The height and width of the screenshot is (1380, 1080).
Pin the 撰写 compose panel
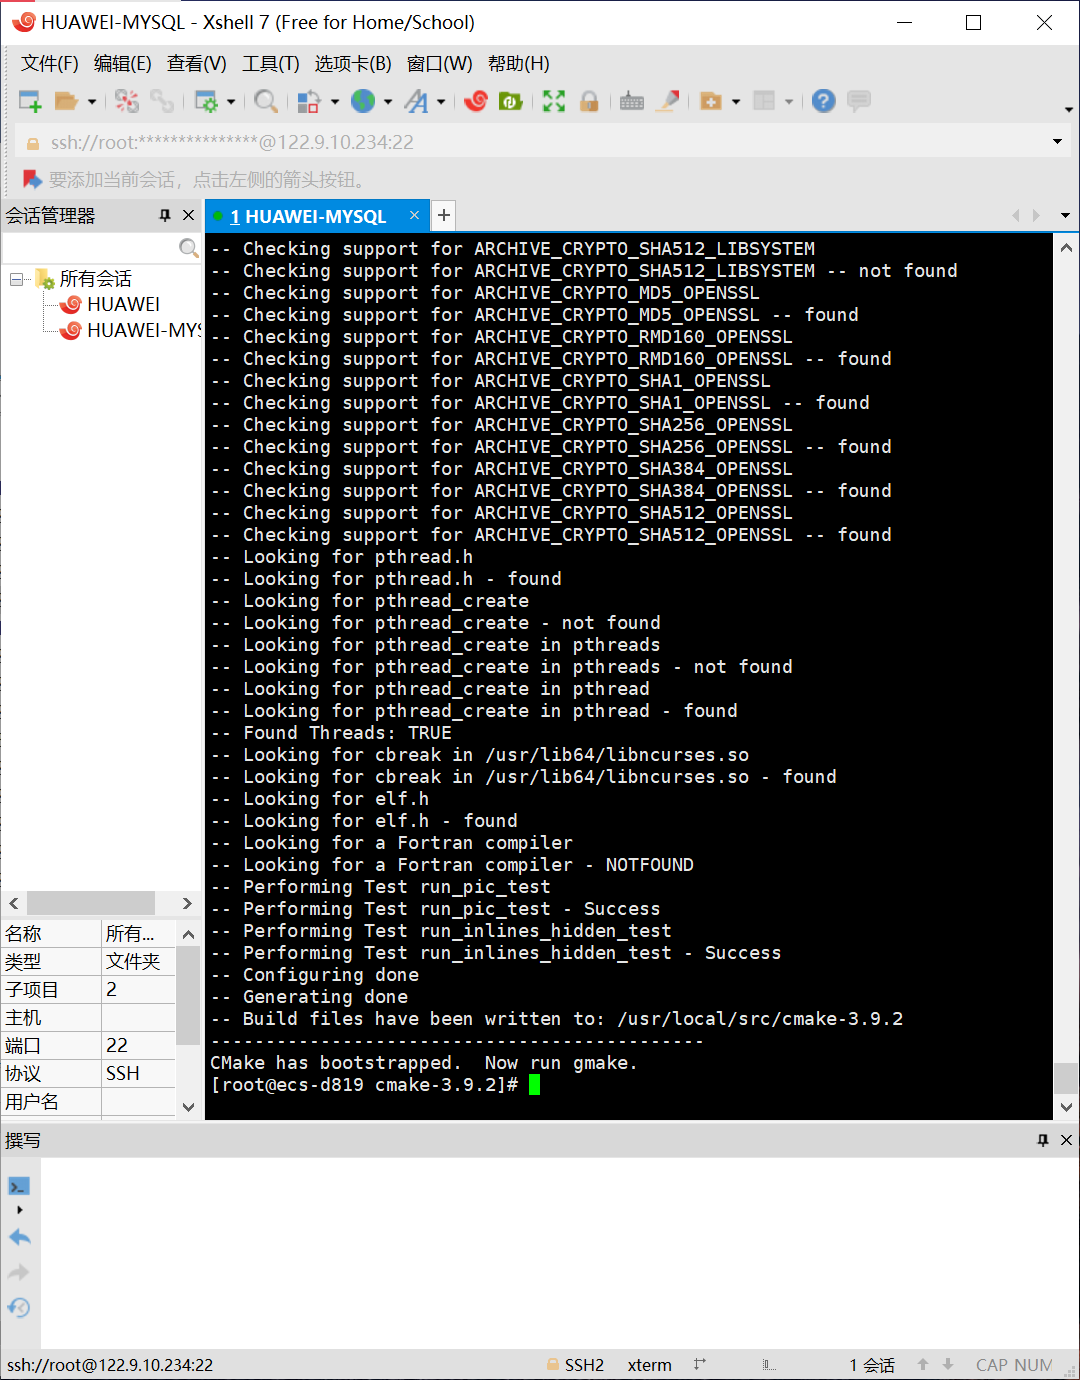pyautogui.click(x=1043, y=1140)
